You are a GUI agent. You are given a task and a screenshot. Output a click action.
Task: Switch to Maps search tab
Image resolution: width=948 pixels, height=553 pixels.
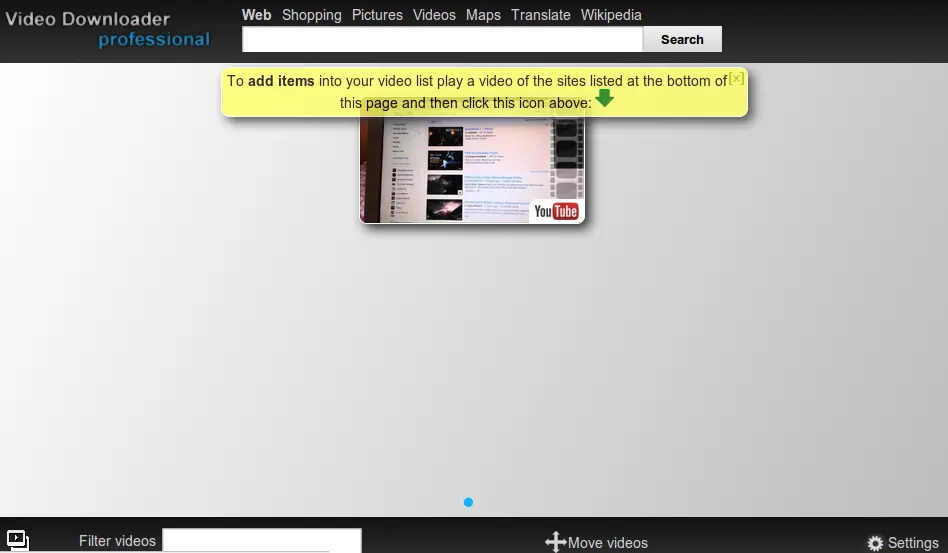[483, 15]
